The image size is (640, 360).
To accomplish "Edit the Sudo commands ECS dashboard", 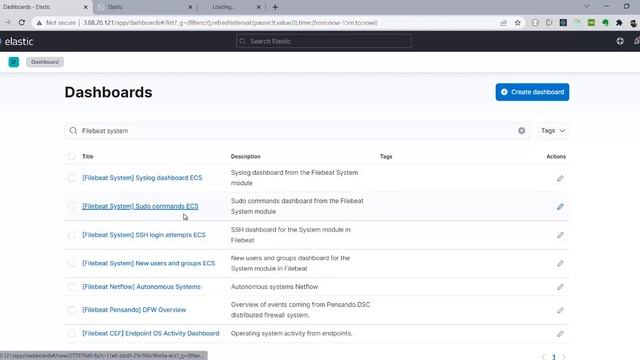I will [x=560, y=207].
